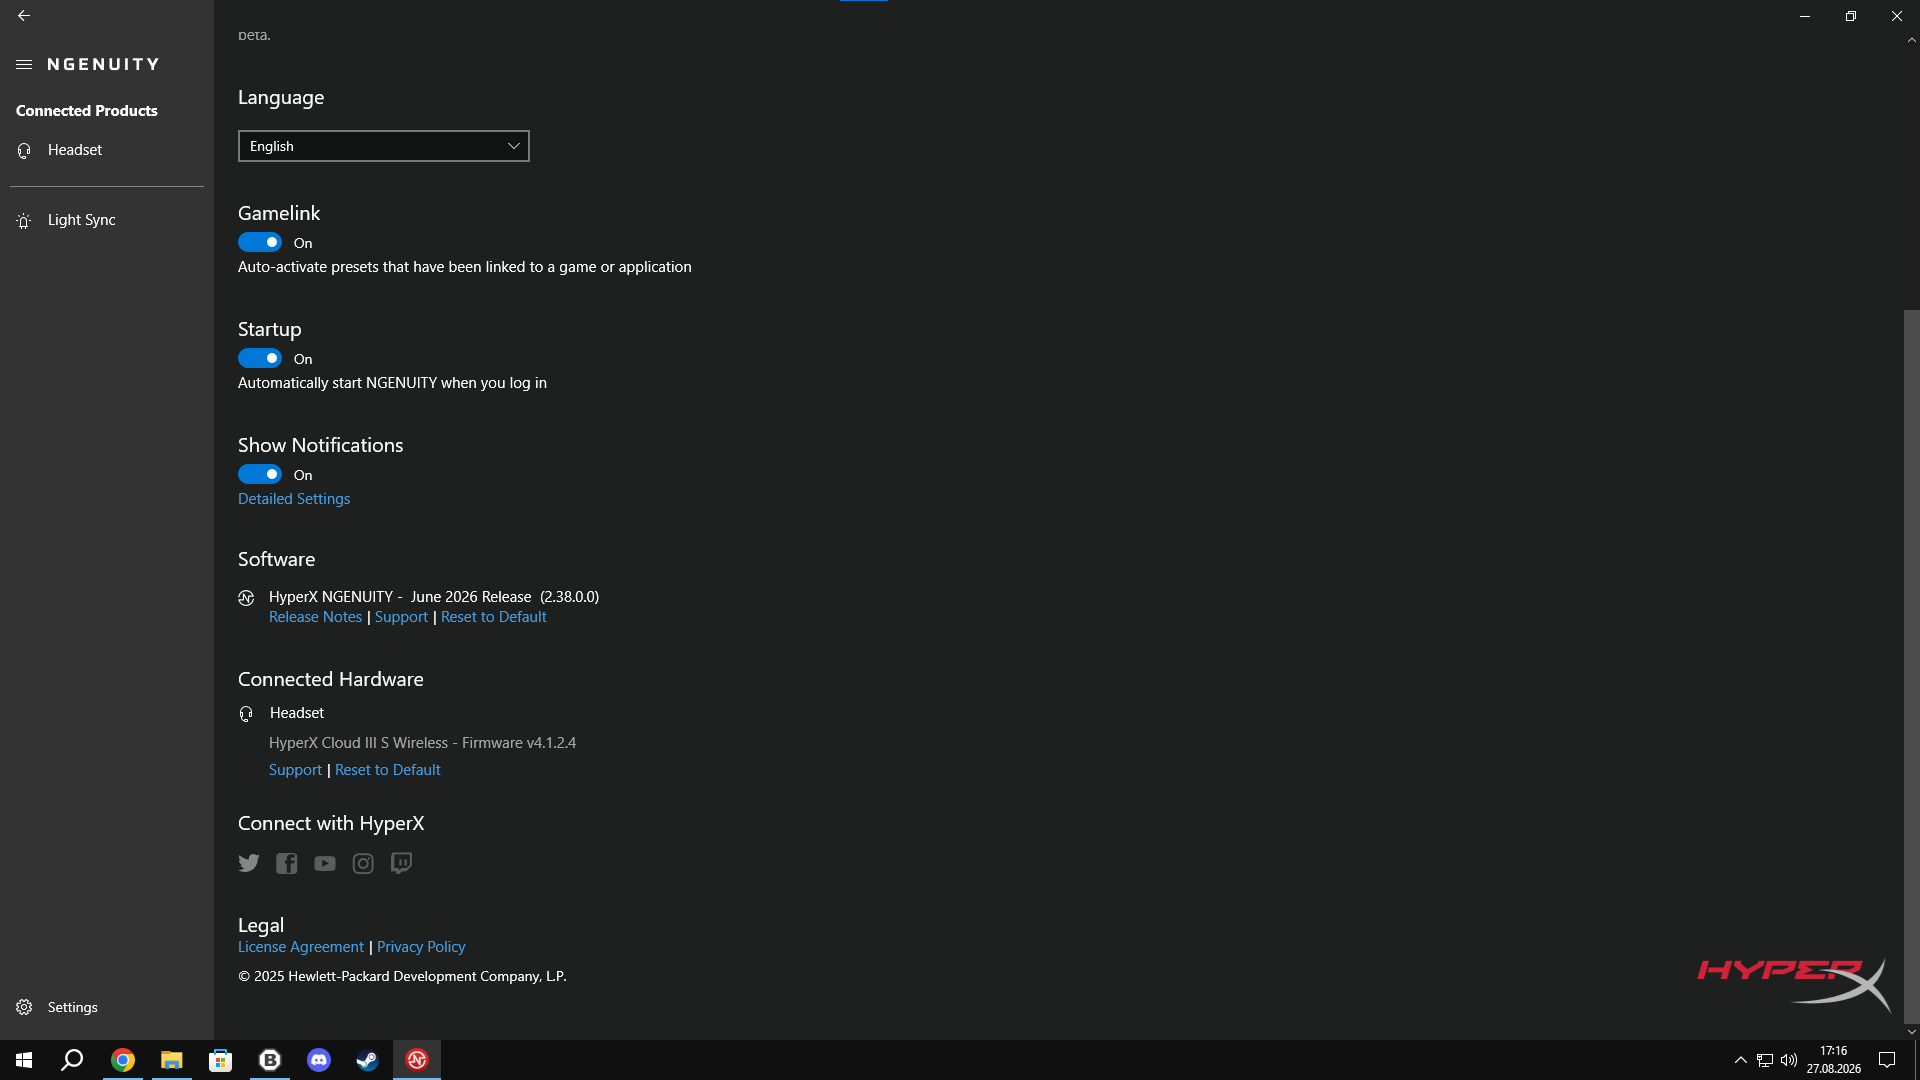Open the Language dropdown

[x=384, y=146]
